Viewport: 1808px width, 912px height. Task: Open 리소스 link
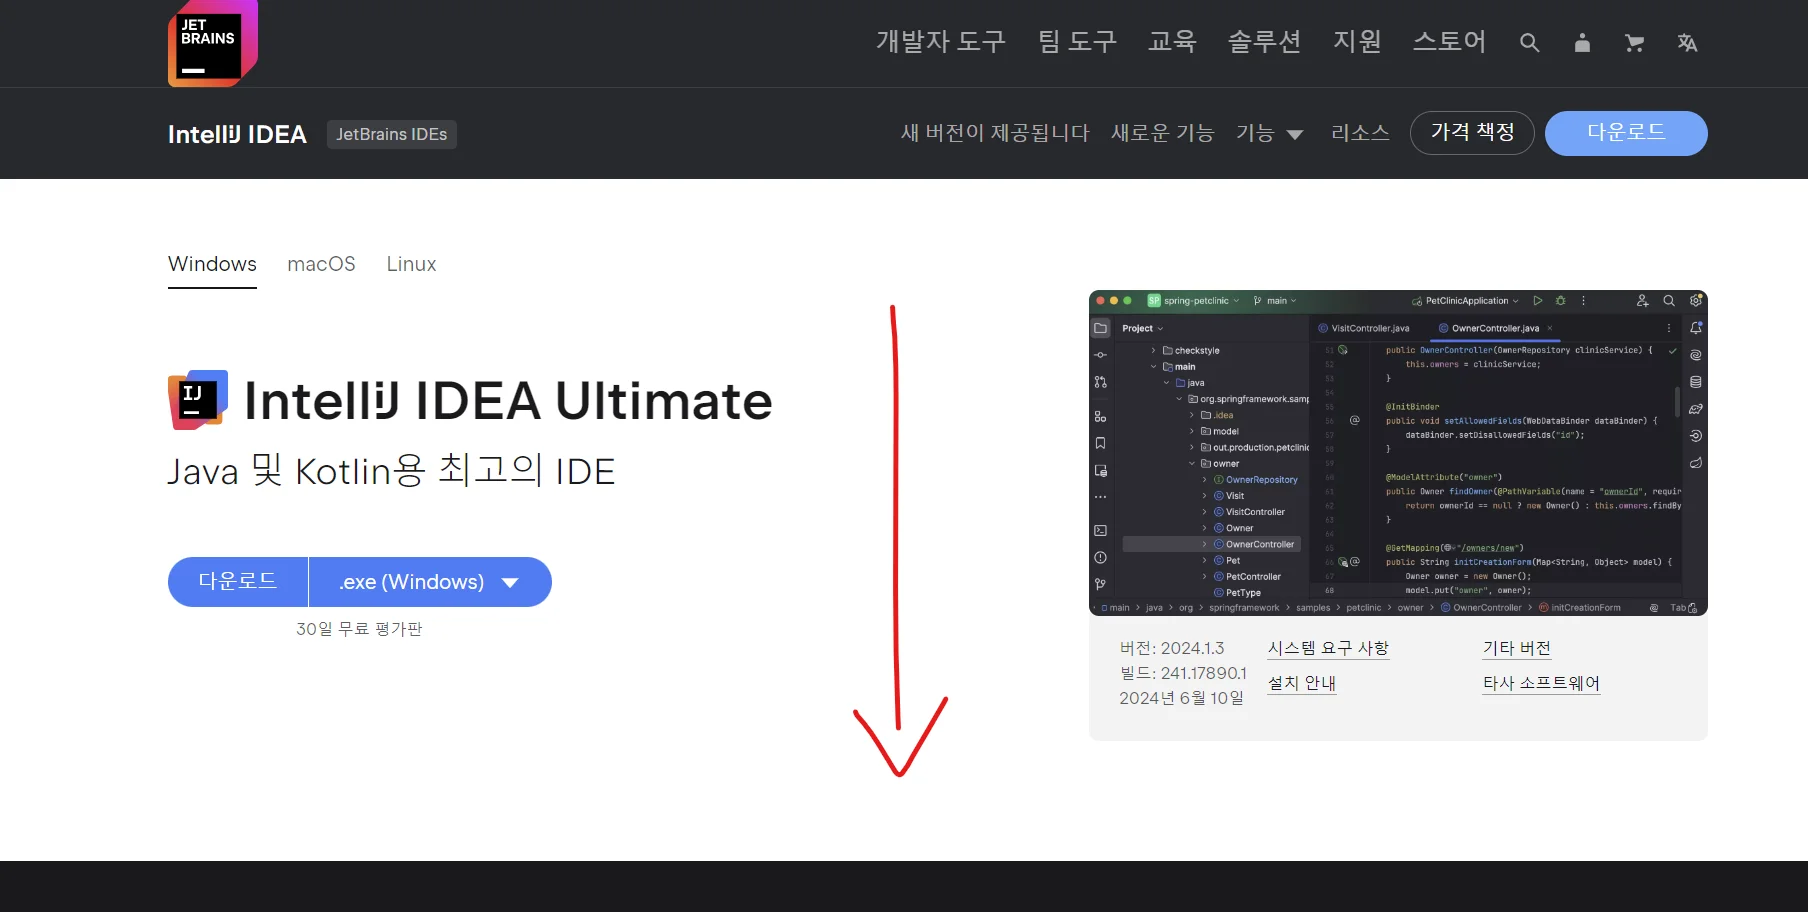[x=1360, y=133]
